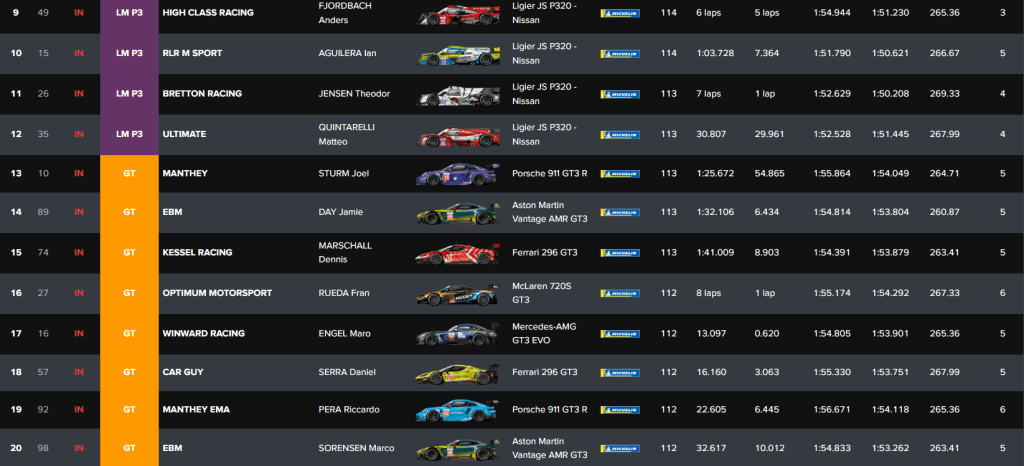Click top speed 269.33

click(x=944, y=93)
